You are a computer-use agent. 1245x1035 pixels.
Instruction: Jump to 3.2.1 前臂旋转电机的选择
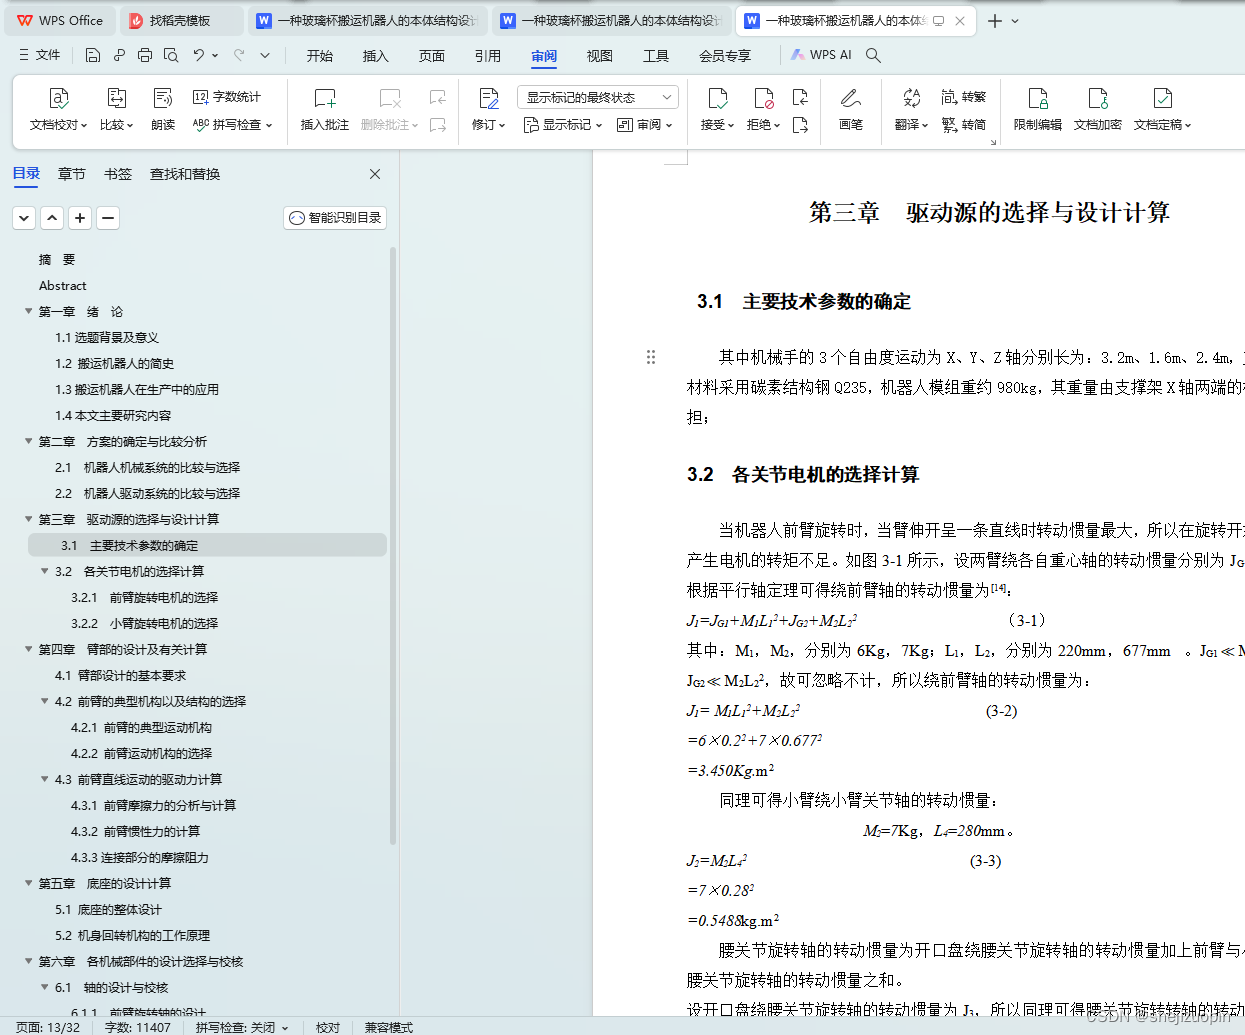[x=144, y=597]
